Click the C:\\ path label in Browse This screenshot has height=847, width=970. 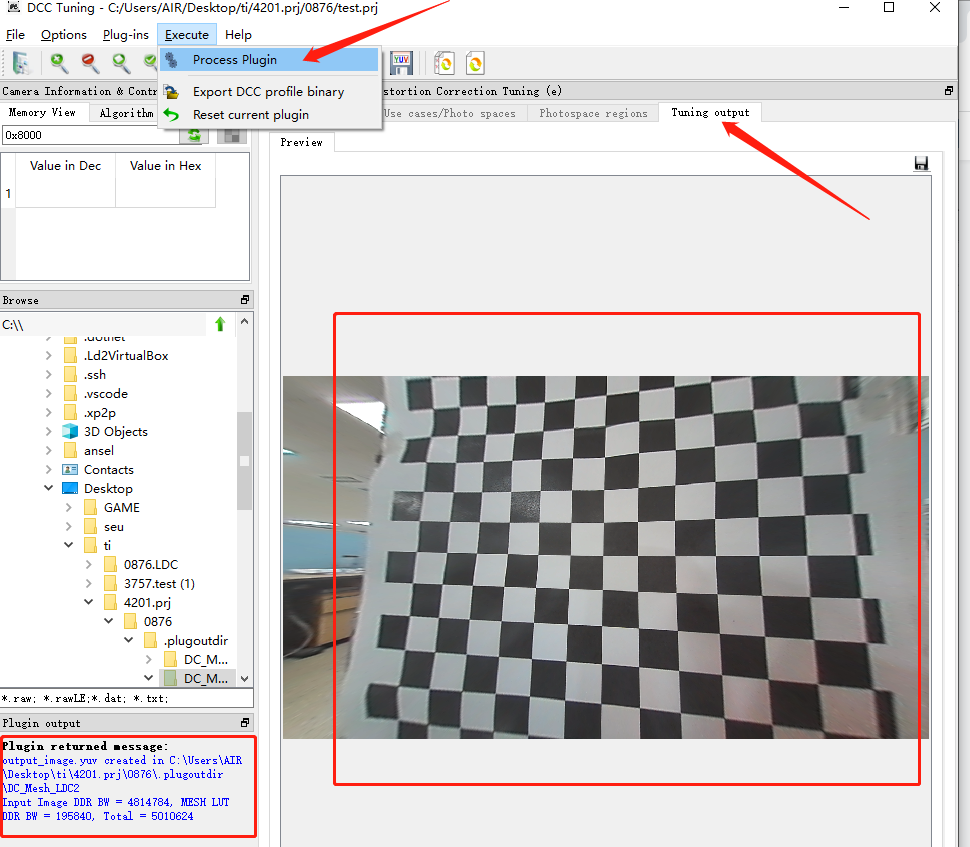(13, 325)
